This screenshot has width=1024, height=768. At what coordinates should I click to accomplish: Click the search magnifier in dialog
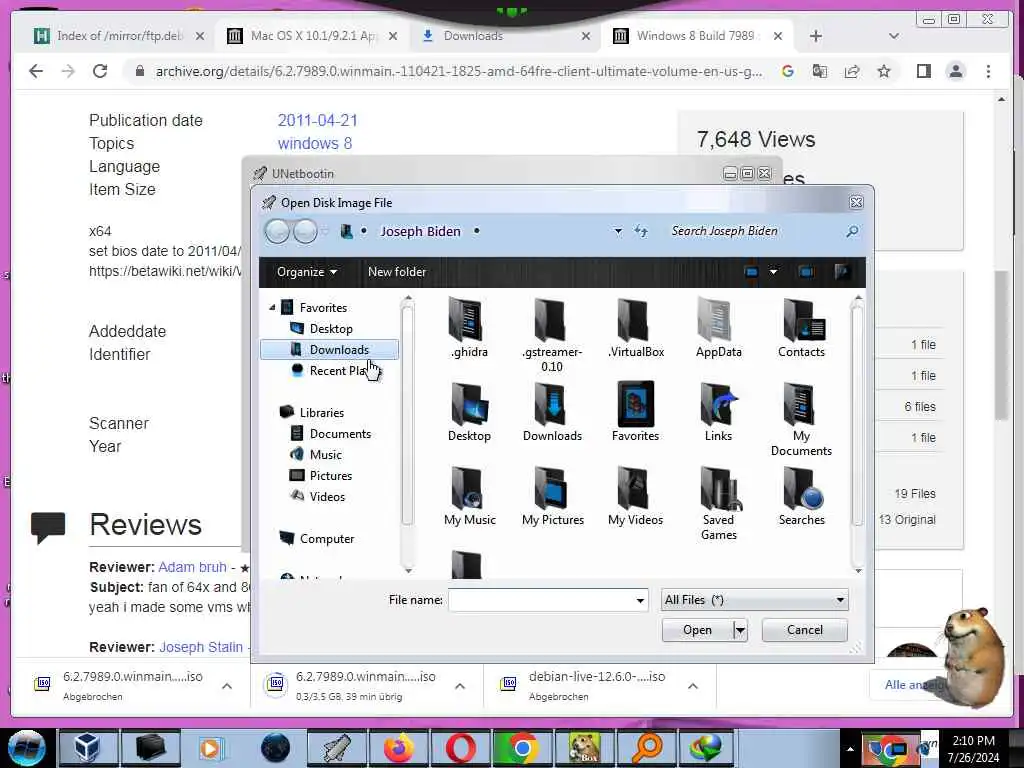click(852, 231)
